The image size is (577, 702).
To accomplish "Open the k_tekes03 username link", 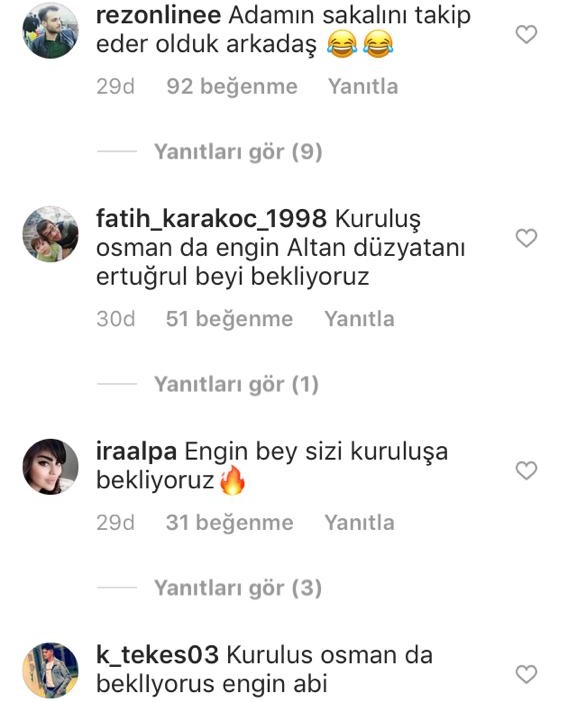I will click(x=158, y=655).
